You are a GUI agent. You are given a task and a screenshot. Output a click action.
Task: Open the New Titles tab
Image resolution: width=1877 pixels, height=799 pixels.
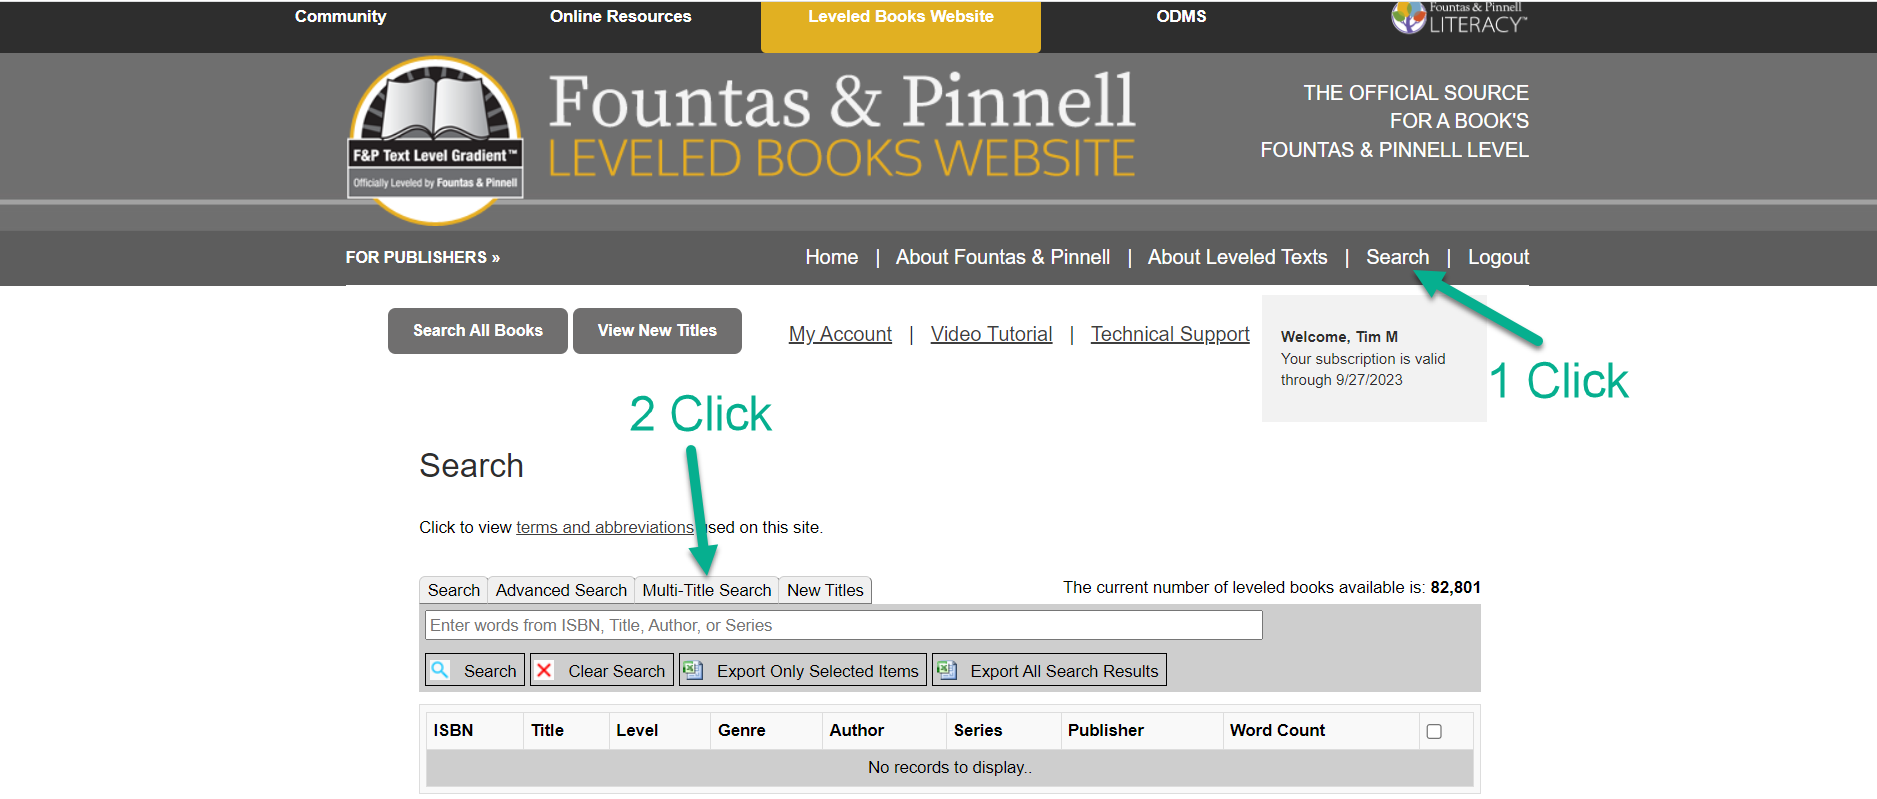(825, 590)
